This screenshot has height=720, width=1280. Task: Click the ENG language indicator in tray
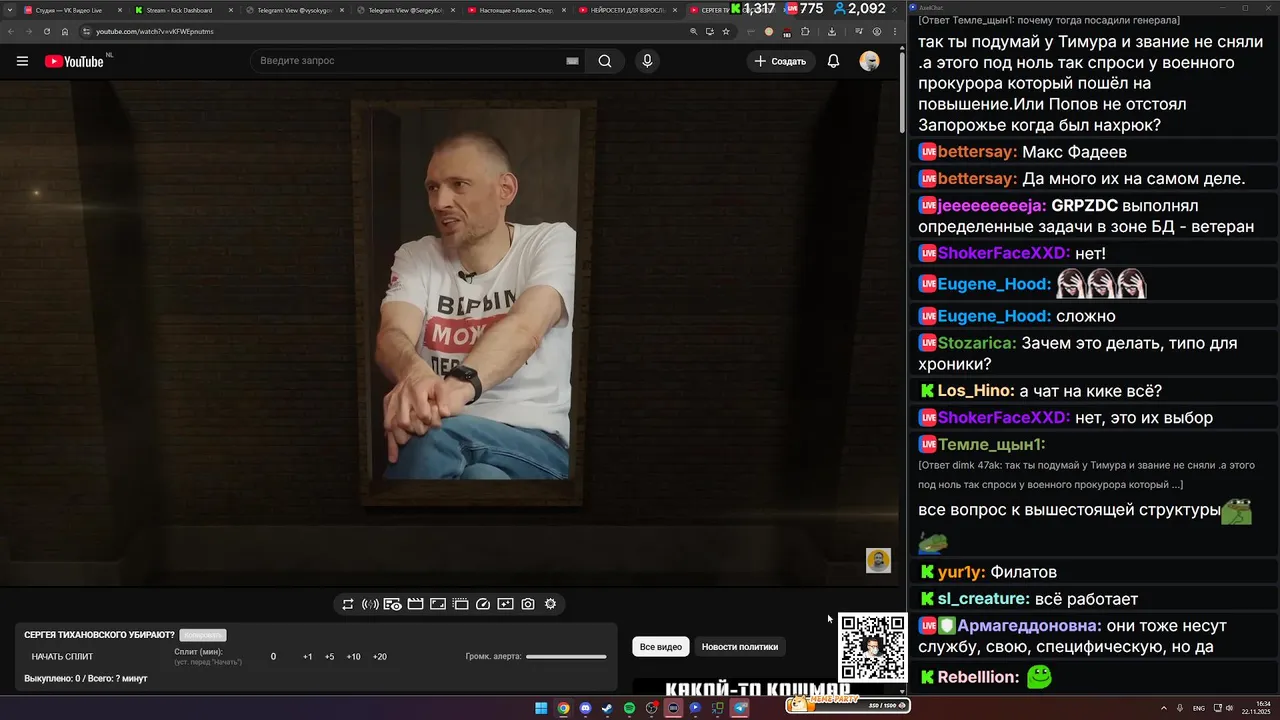1199,708
